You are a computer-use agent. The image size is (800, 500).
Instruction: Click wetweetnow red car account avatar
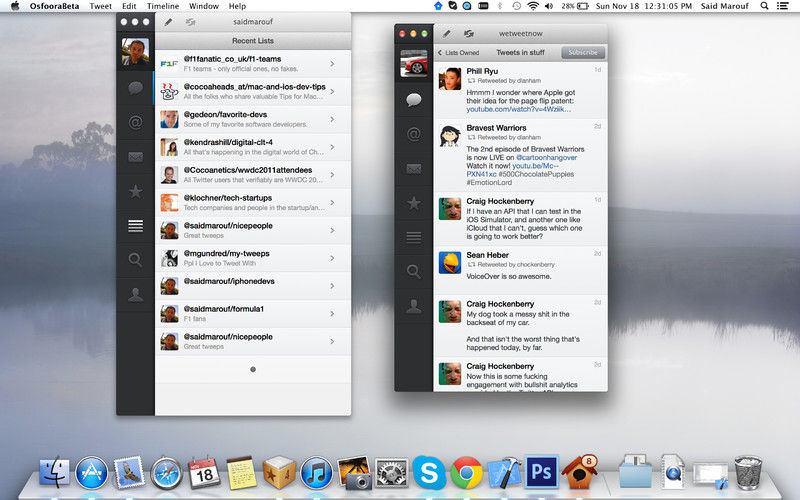point(414,63)
